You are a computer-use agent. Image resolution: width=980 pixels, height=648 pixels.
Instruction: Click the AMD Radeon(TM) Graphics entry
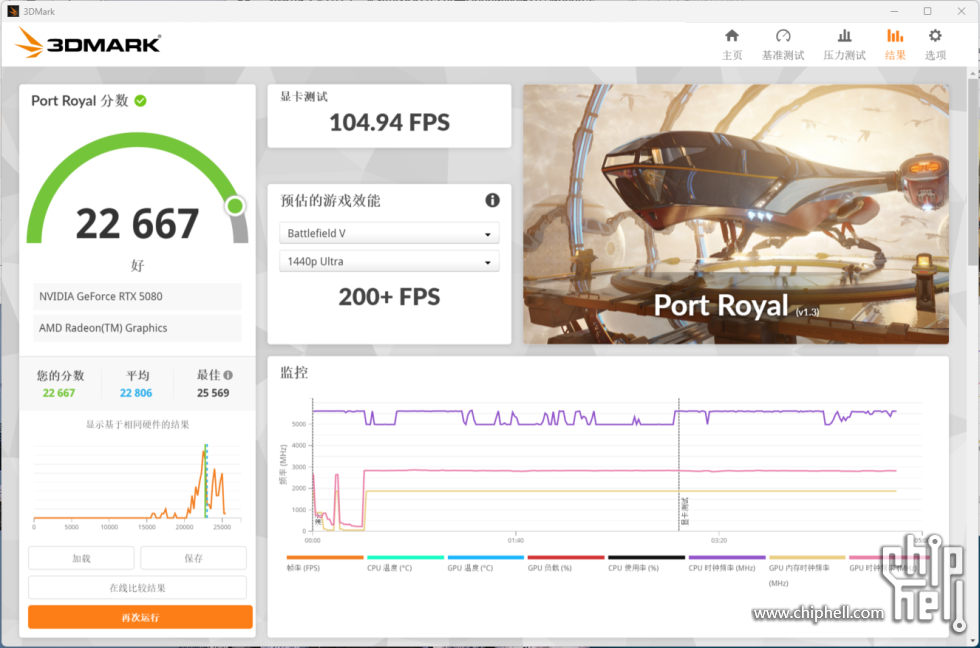point(137,327)
